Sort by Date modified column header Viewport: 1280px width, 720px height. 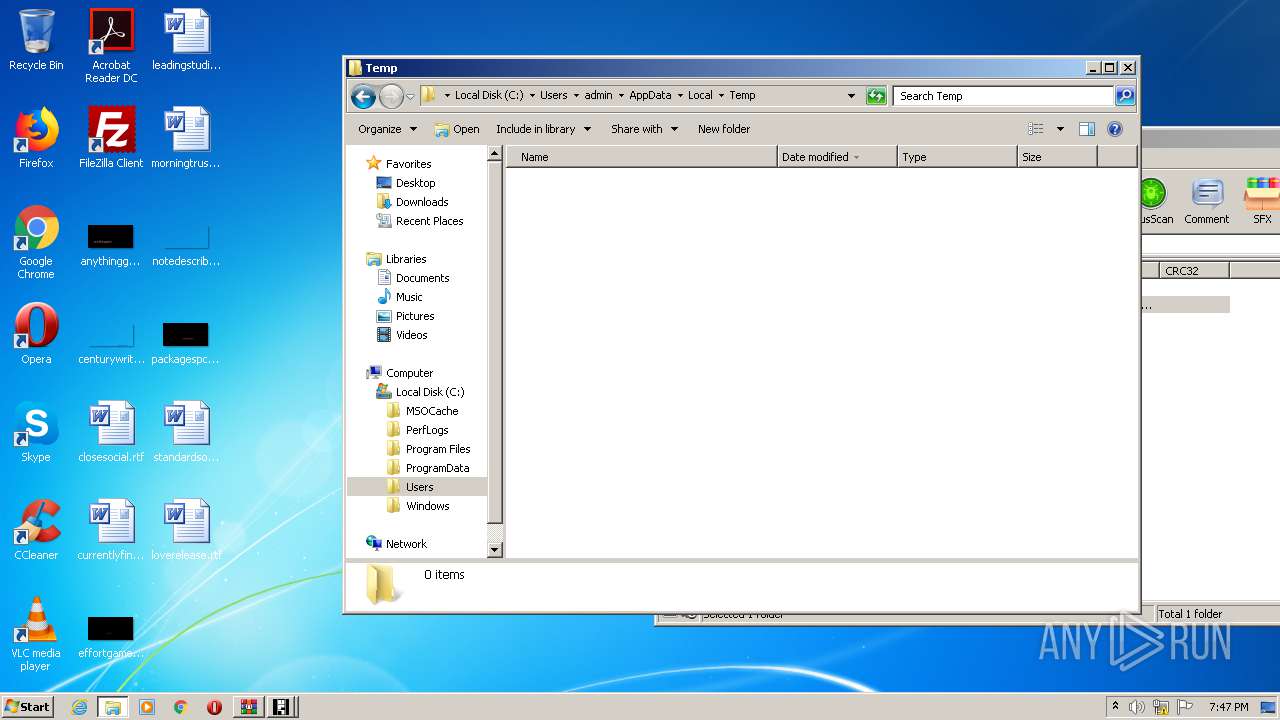pos(837,157)
